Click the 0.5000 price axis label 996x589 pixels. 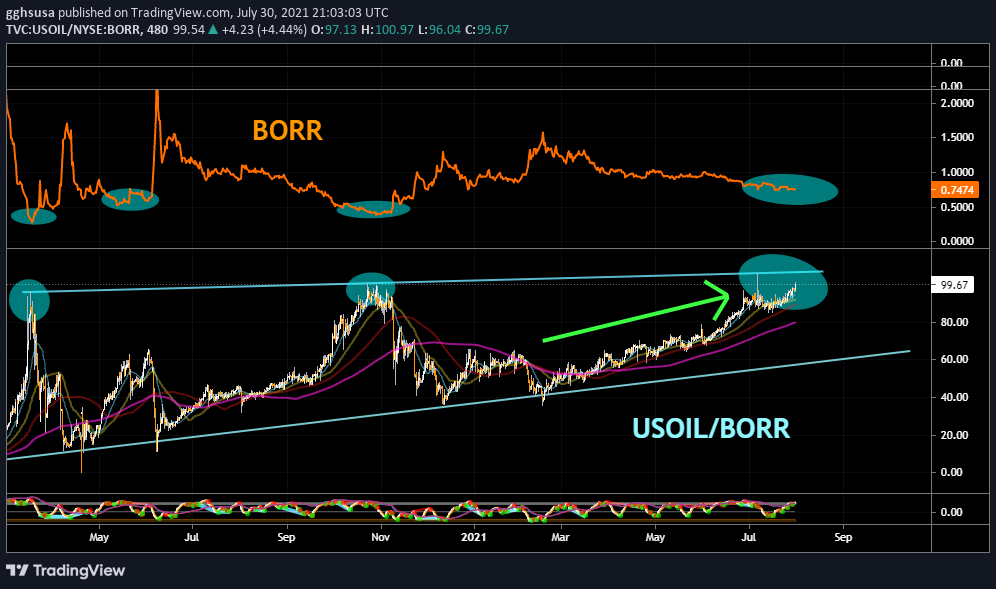point(957,207)
